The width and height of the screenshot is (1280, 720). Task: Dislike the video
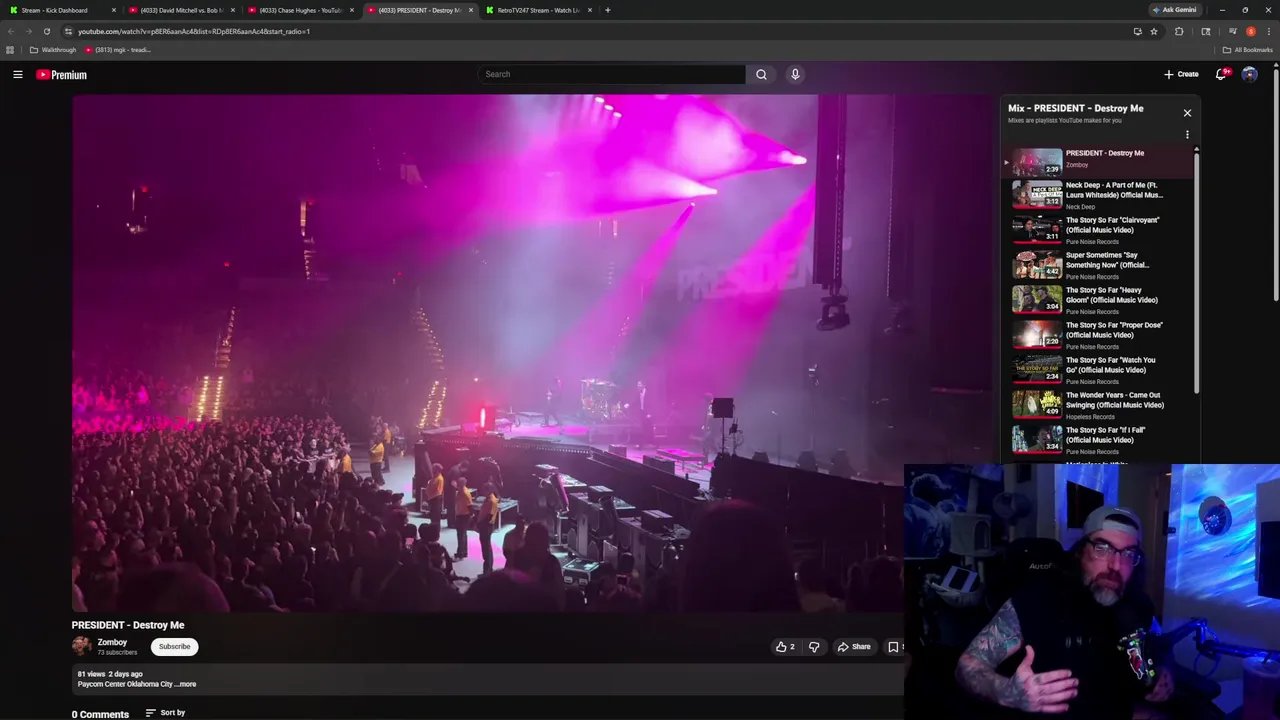click(814, 647)
